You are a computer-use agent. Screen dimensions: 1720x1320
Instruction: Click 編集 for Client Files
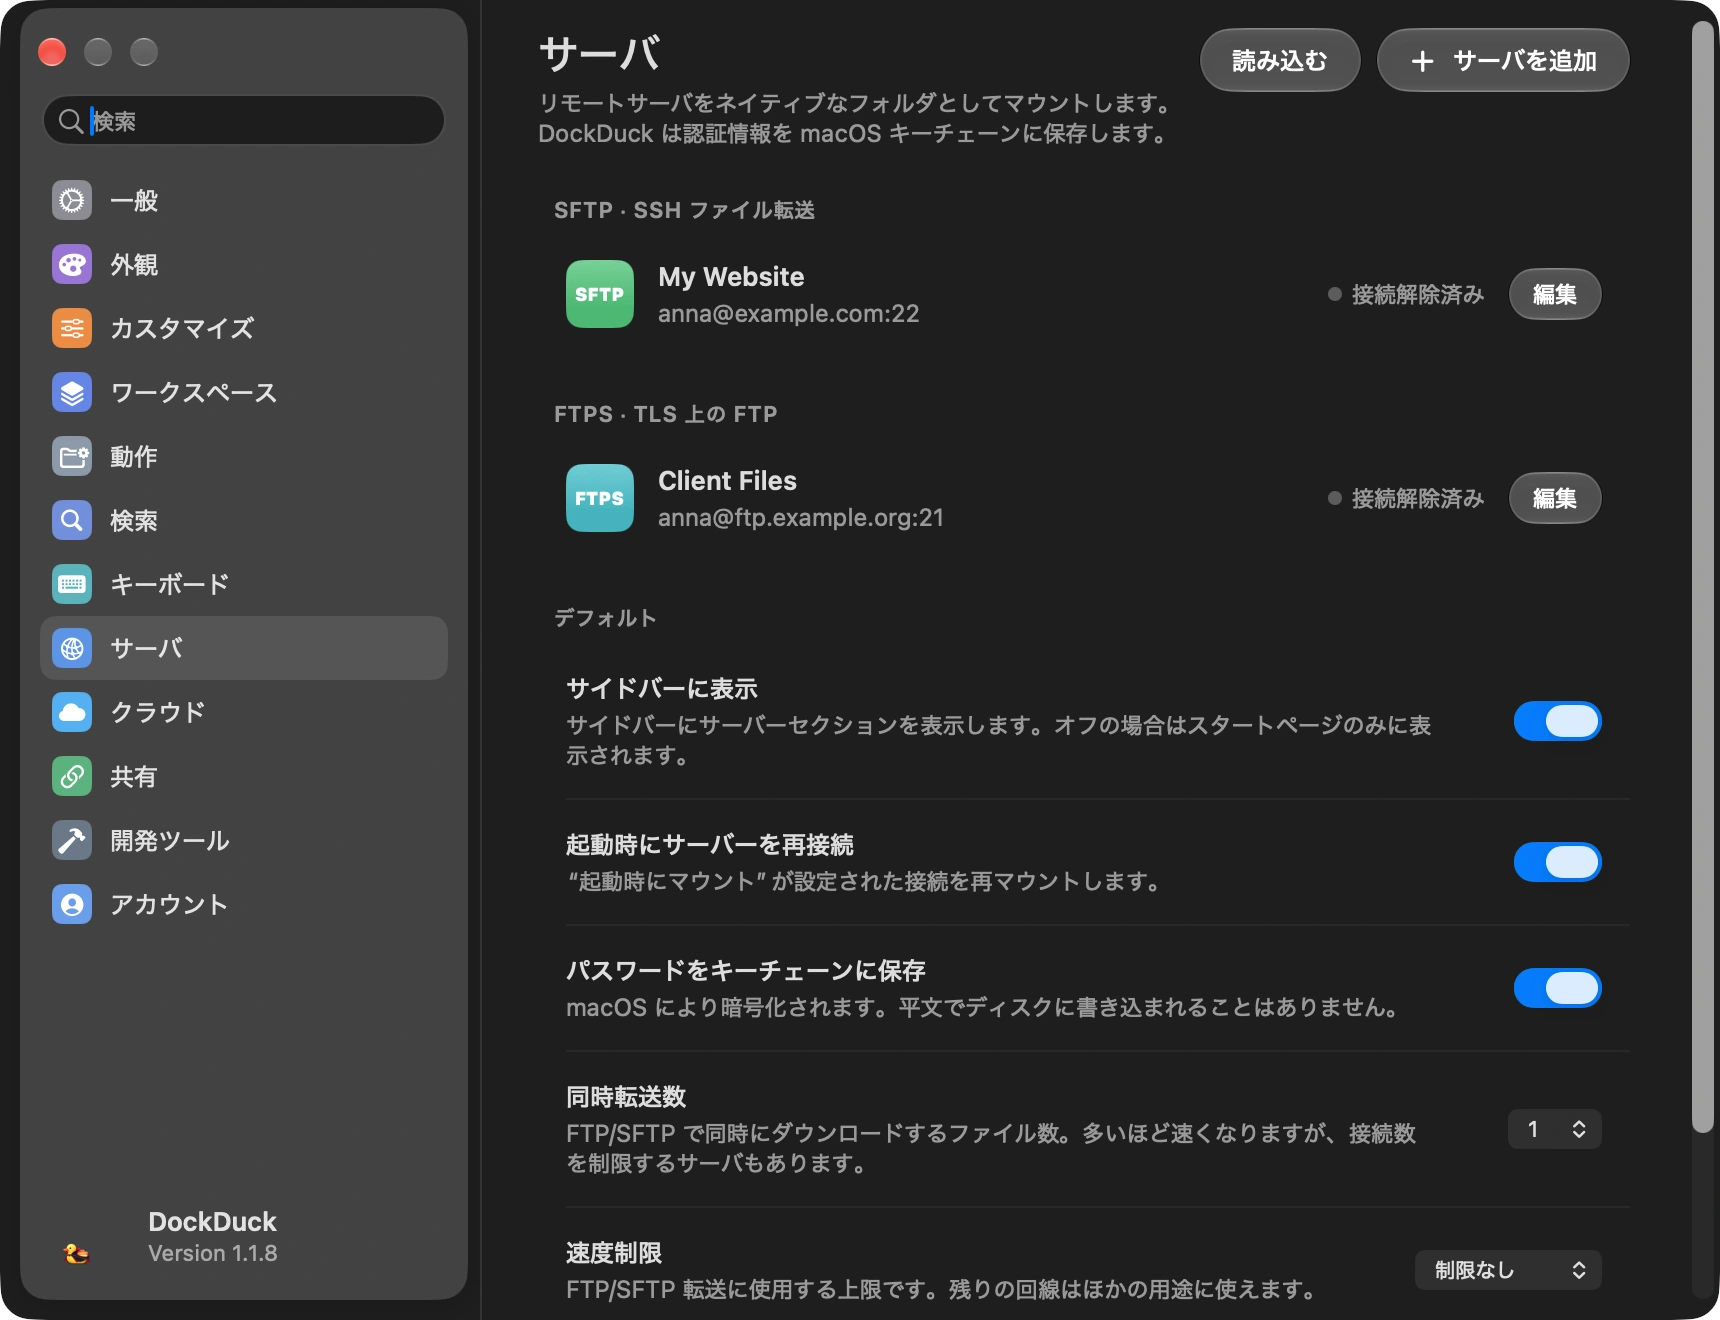pos(1555,498)
